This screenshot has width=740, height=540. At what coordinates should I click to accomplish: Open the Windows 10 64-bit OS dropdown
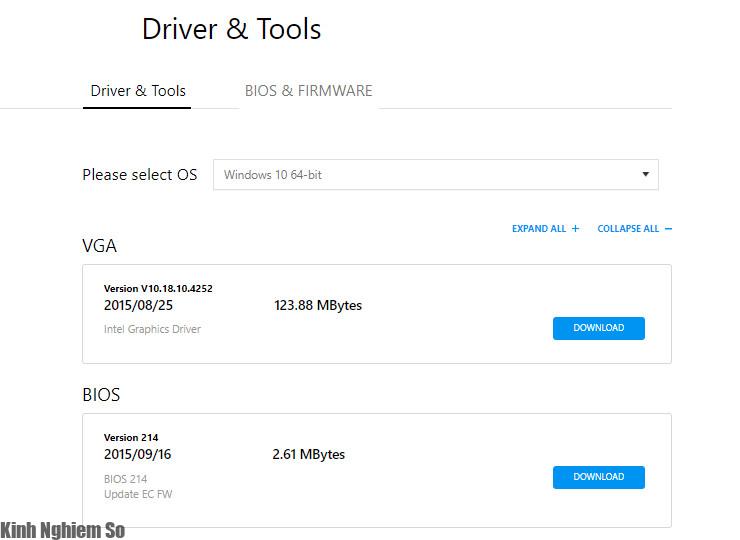(436, 175)
